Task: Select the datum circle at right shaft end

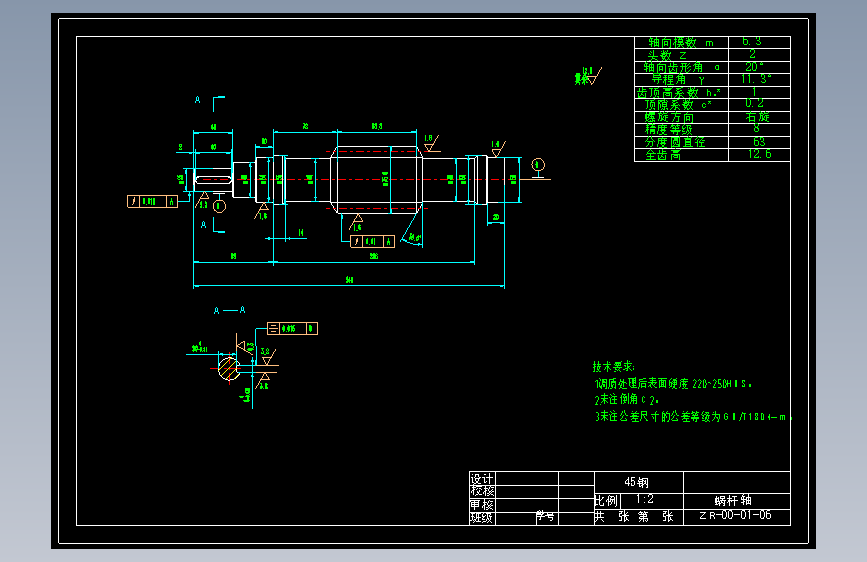Action: point(538,165)
